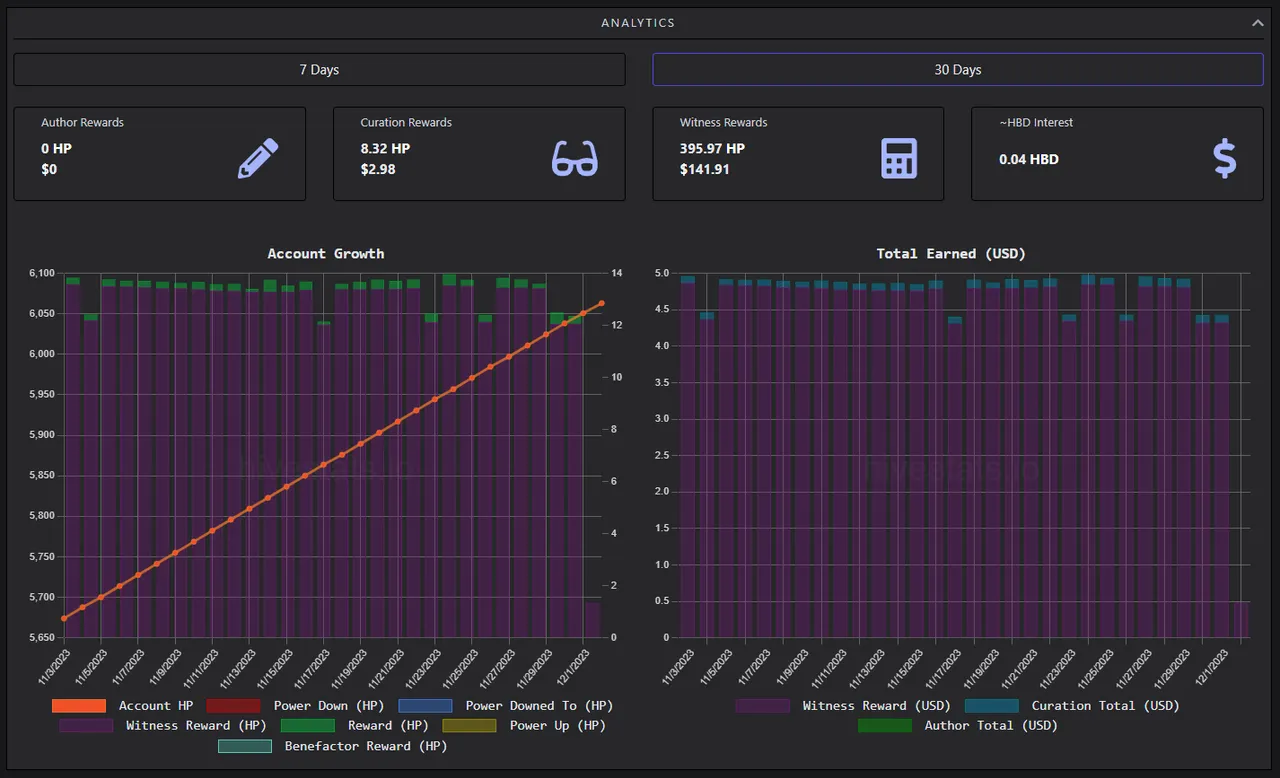Click the Witness Rewards 395.97 HP card
This screenshot has height=778, width=1280.
coord(798,154)
